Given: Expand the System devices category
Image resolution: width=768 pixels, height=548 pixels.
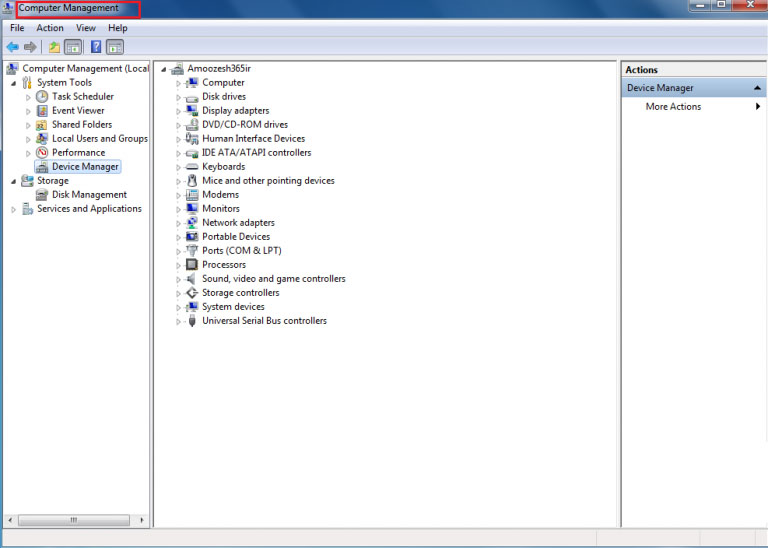Looking at the screenshot, I should tap(178, 308).
